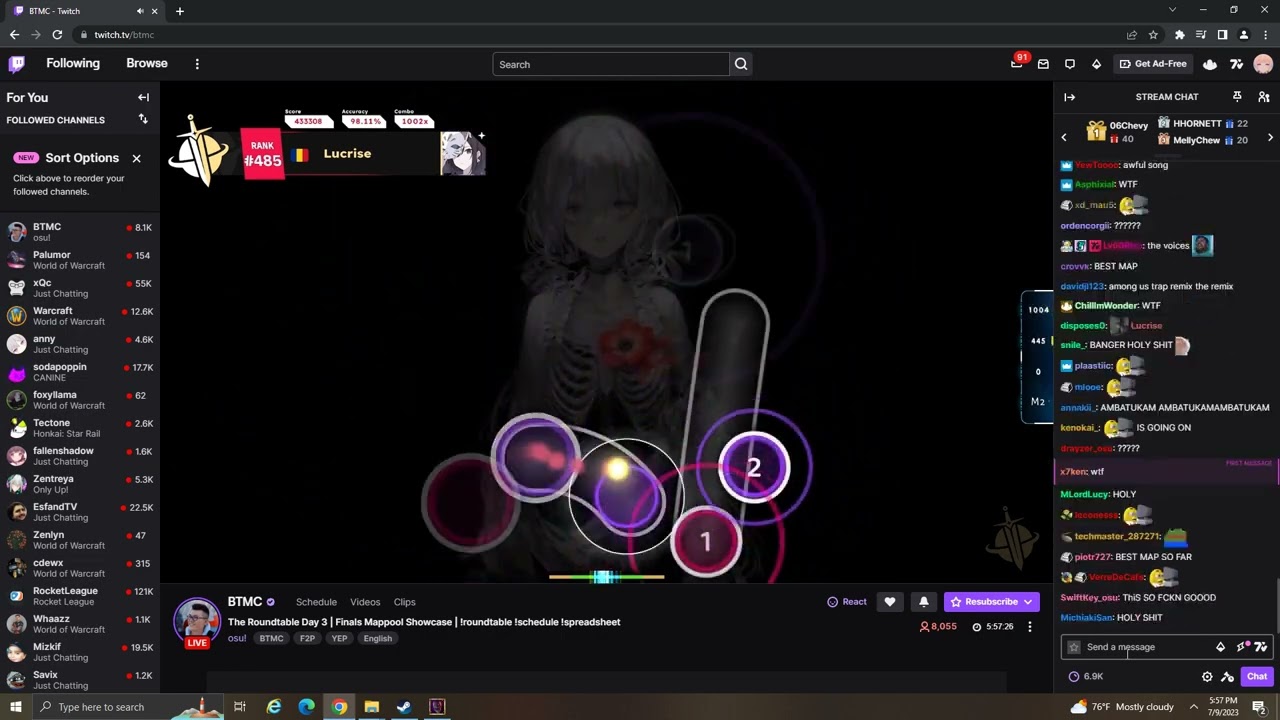The image size is (1280, 720).
Task: Open the osu! category link under title
Action: (x=237, y=638)
